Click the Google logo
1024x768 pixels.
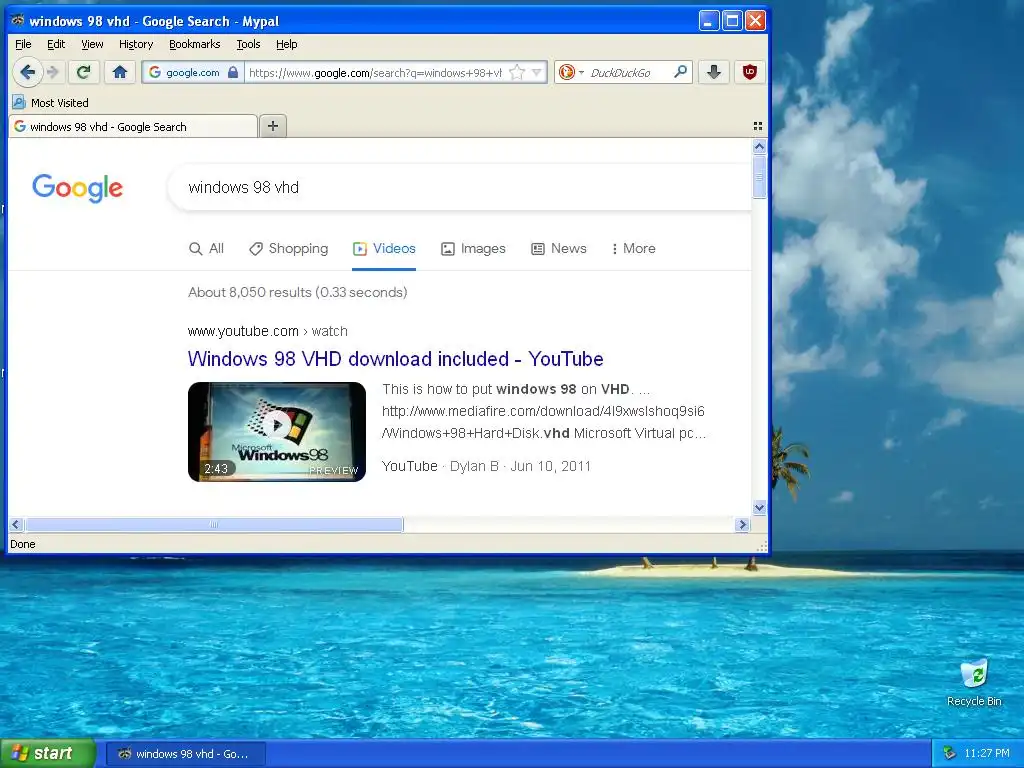click(x=77, y=188)
